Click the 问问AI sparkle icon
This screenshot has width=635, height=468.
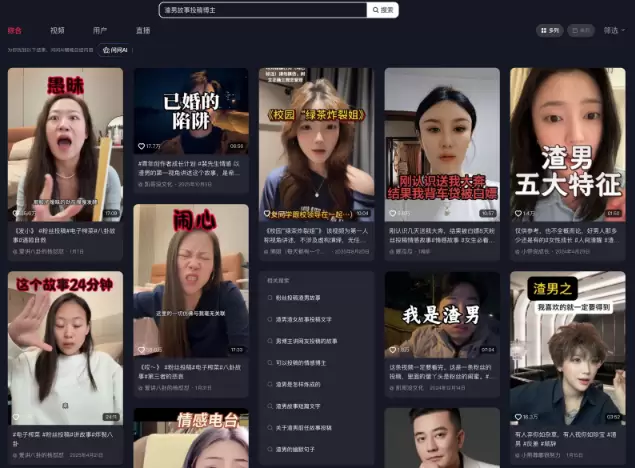[106, 50]
